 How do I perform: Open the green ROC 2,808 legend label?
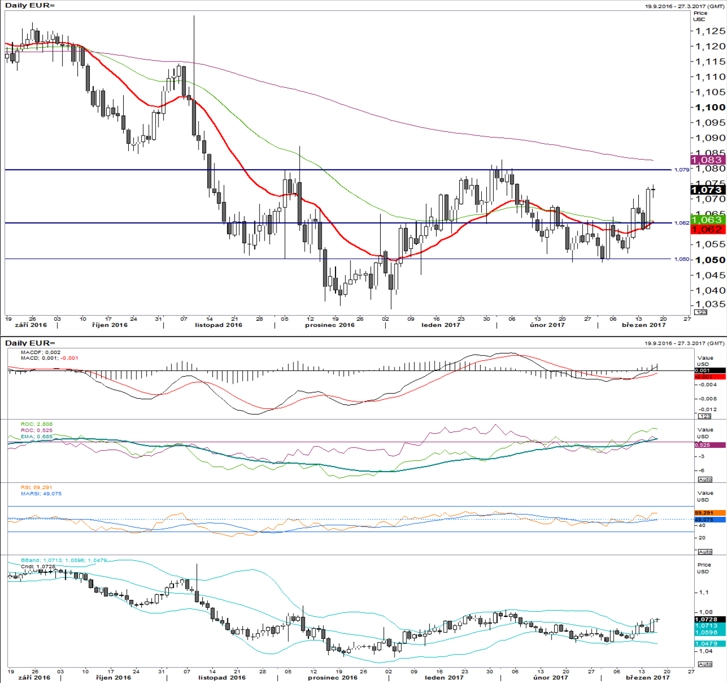click(37, 424)
